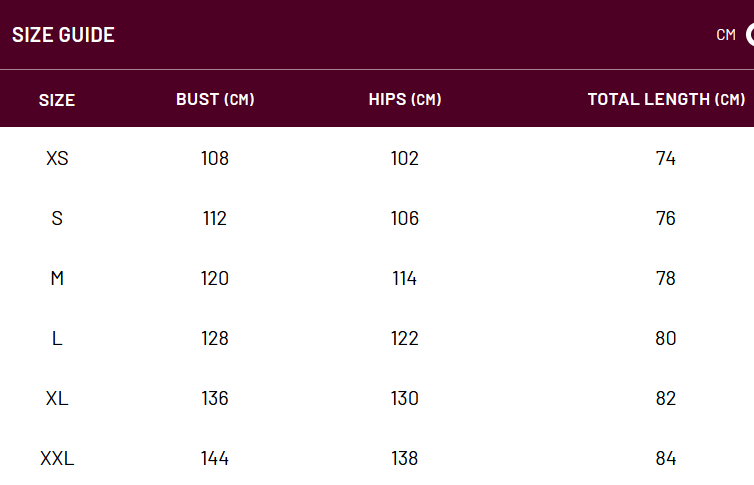Select the TOTAL LENGTH (CM) header
Image resolution: width=754 pixels, height=485 pixels.
666,99
